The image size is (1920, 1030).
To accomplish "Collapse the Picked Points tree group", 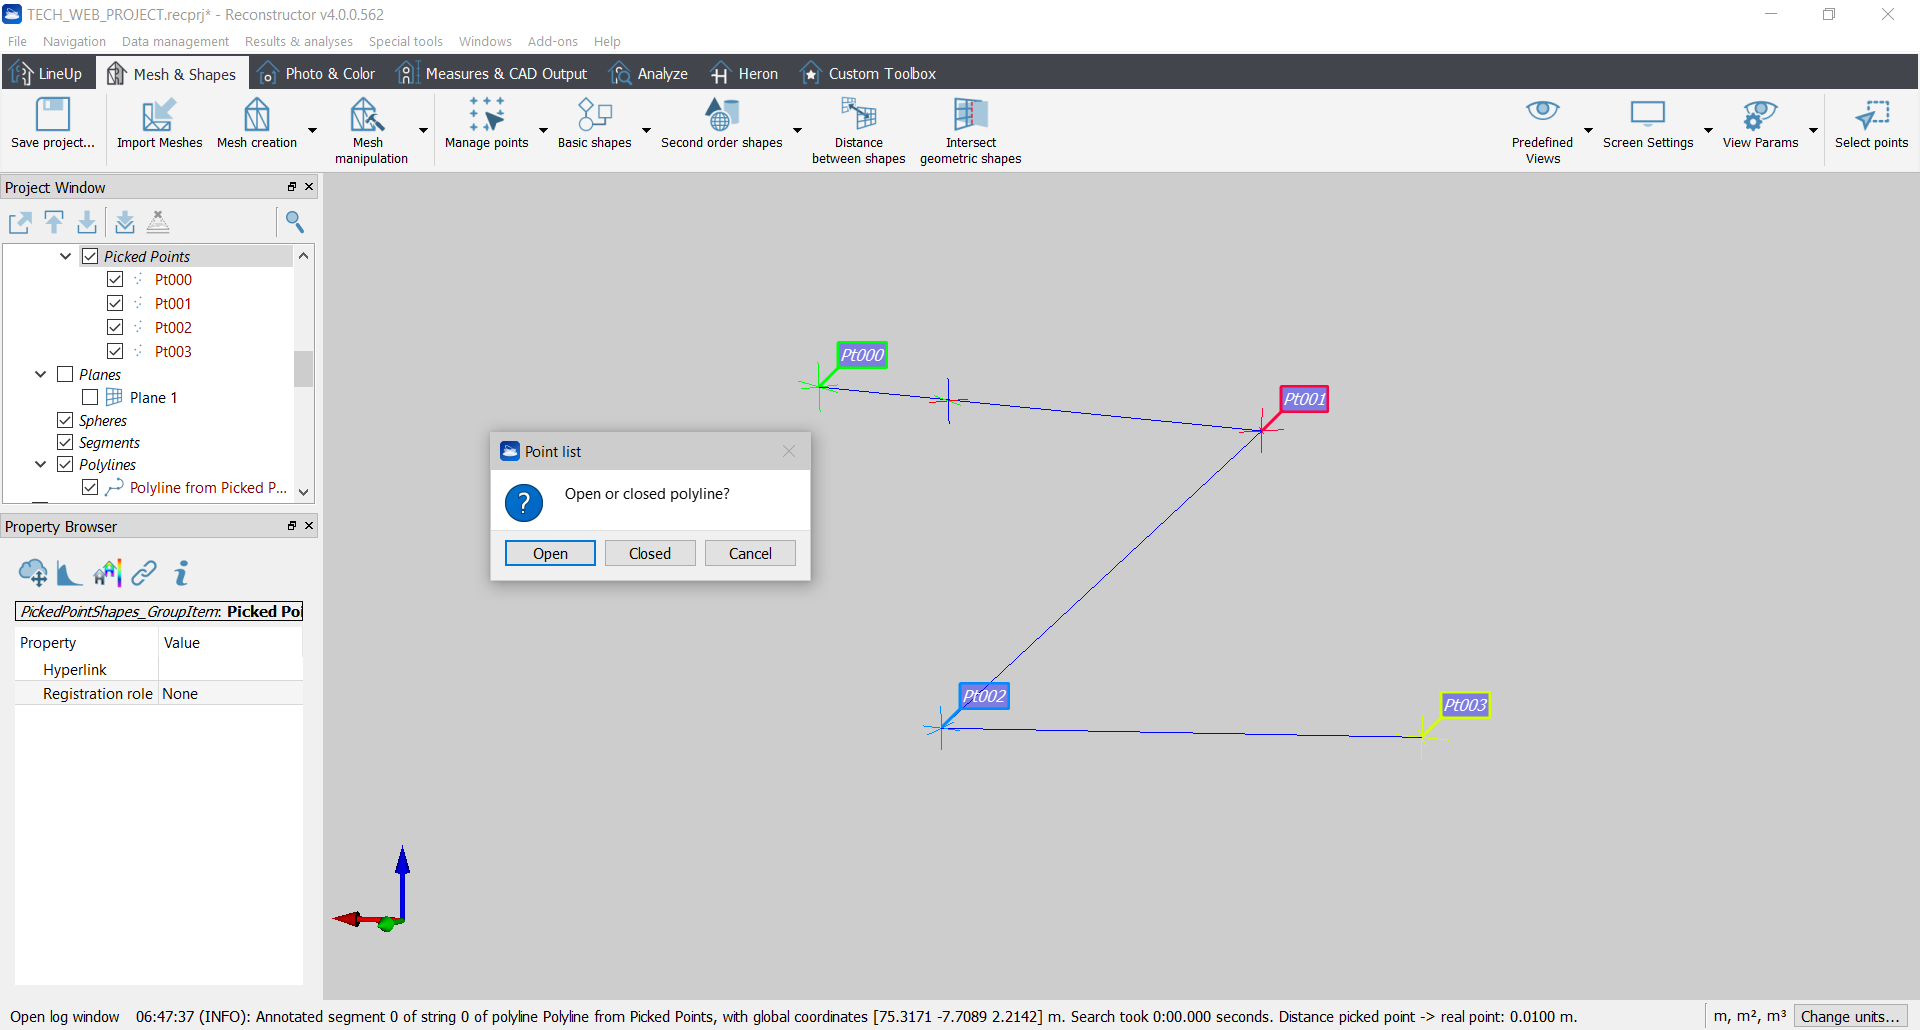I will 65,256.
